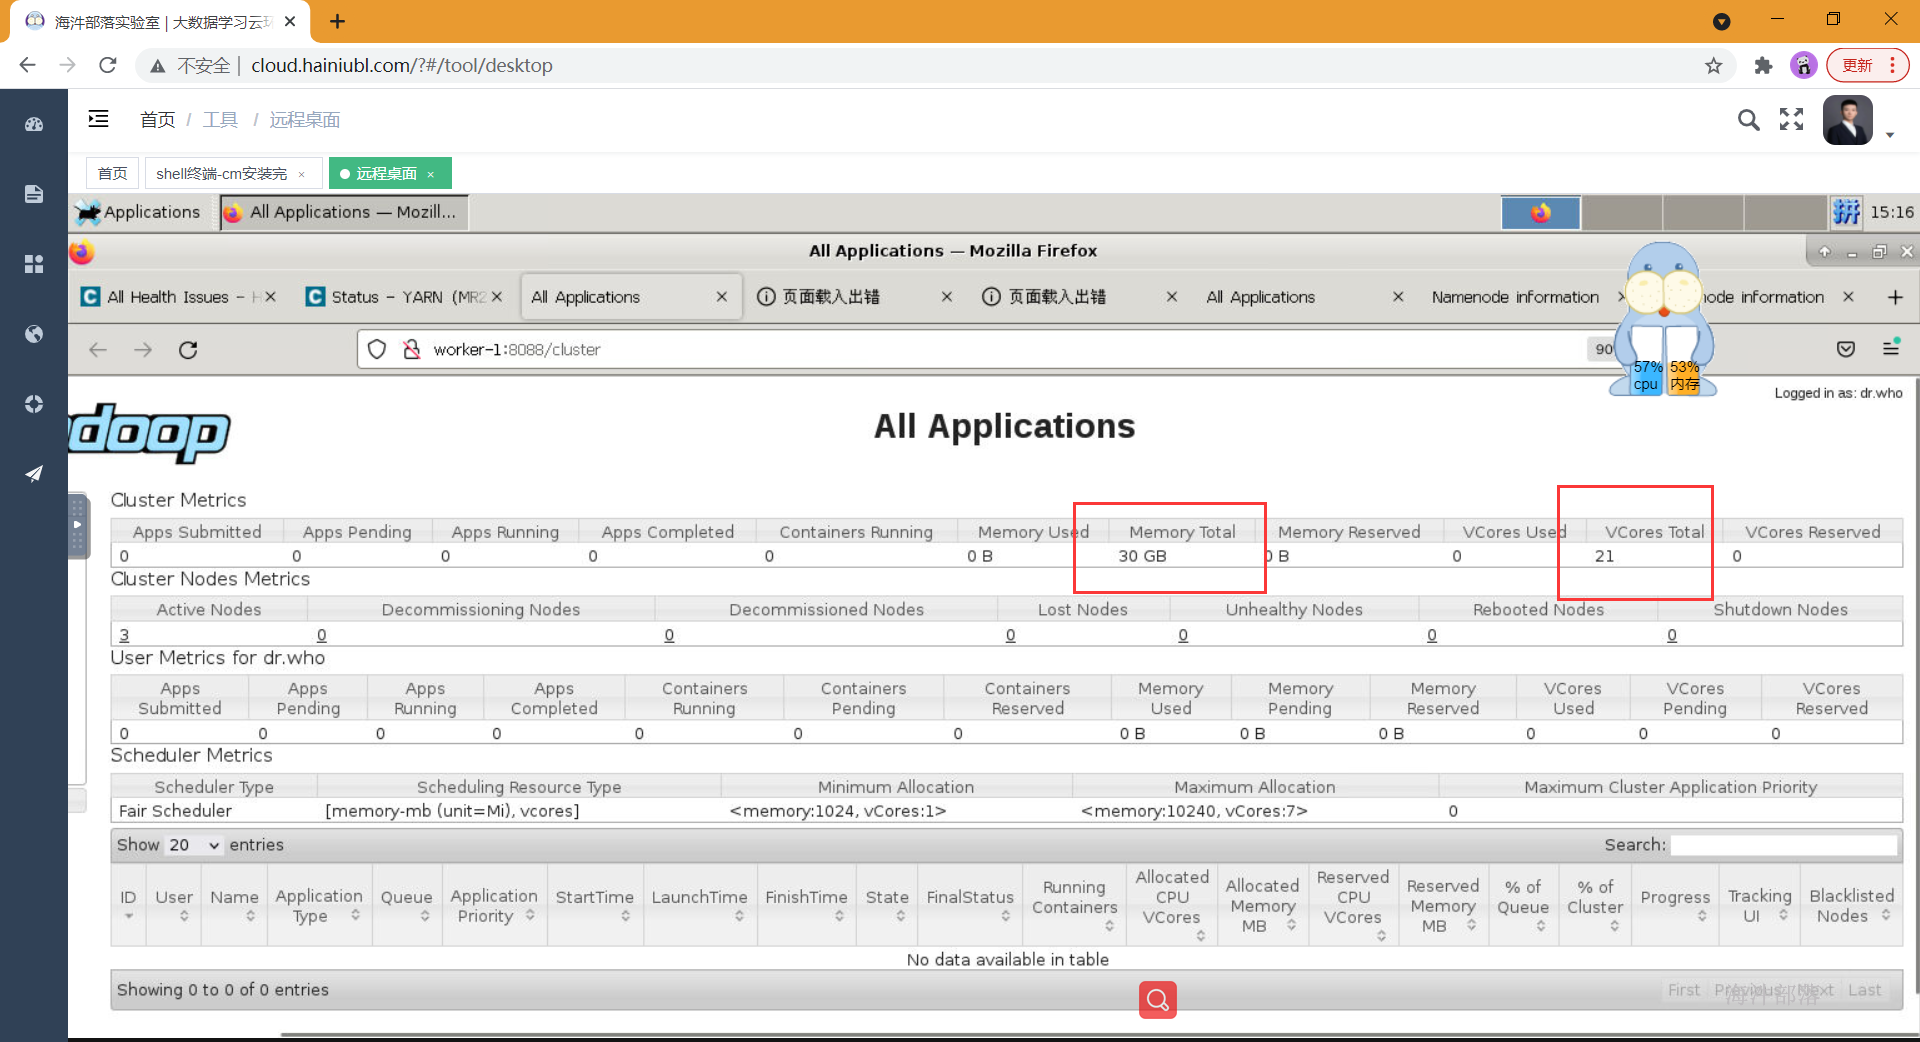Open the globe icon in left sidebar

34,334
